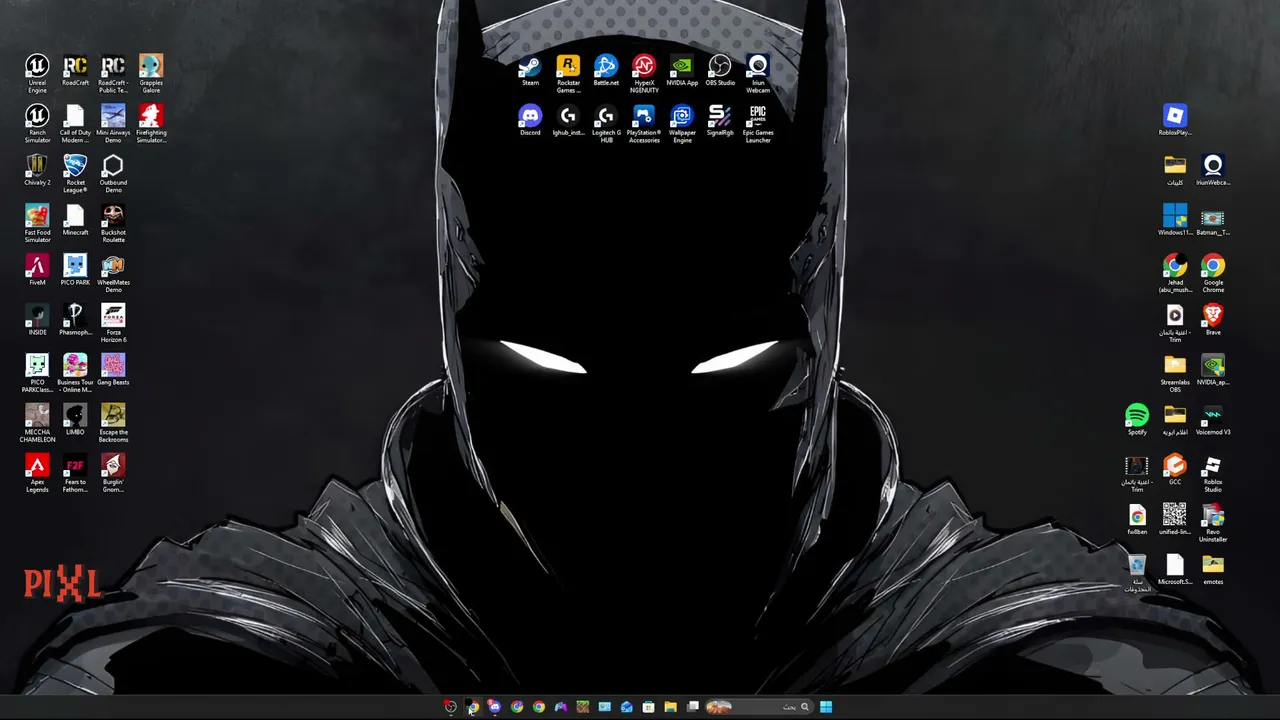Select the GCC desktop icon

[1175, 471]
